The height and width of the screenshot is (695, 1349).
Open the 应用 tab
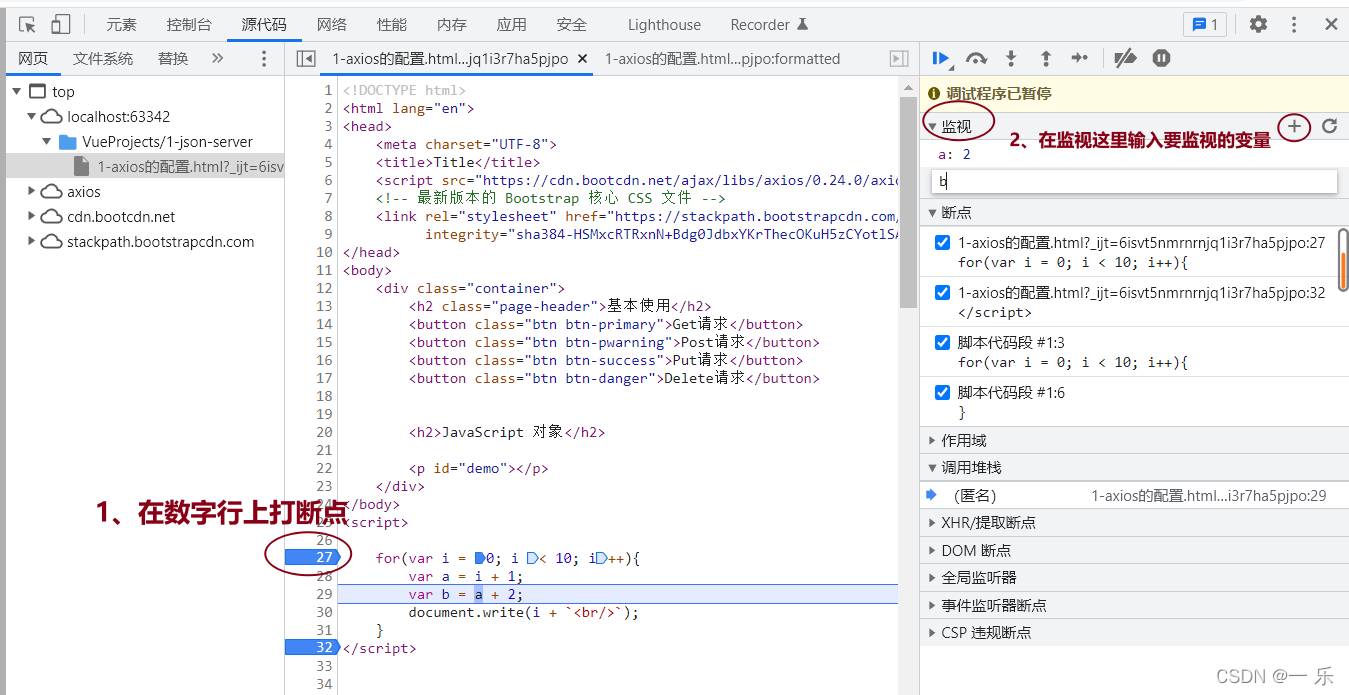(x=511, y=25)
